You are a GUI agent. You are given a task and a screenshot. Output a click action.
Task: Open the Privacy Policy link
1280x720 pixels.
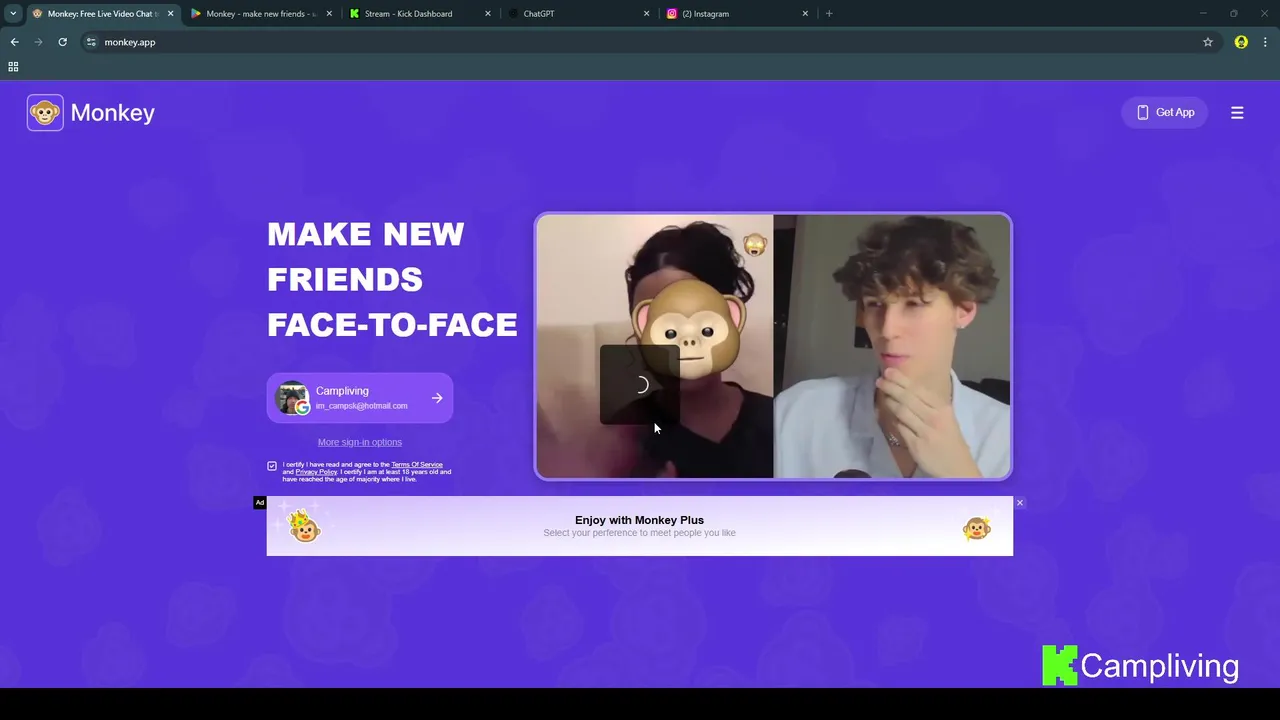pos(316,472)
